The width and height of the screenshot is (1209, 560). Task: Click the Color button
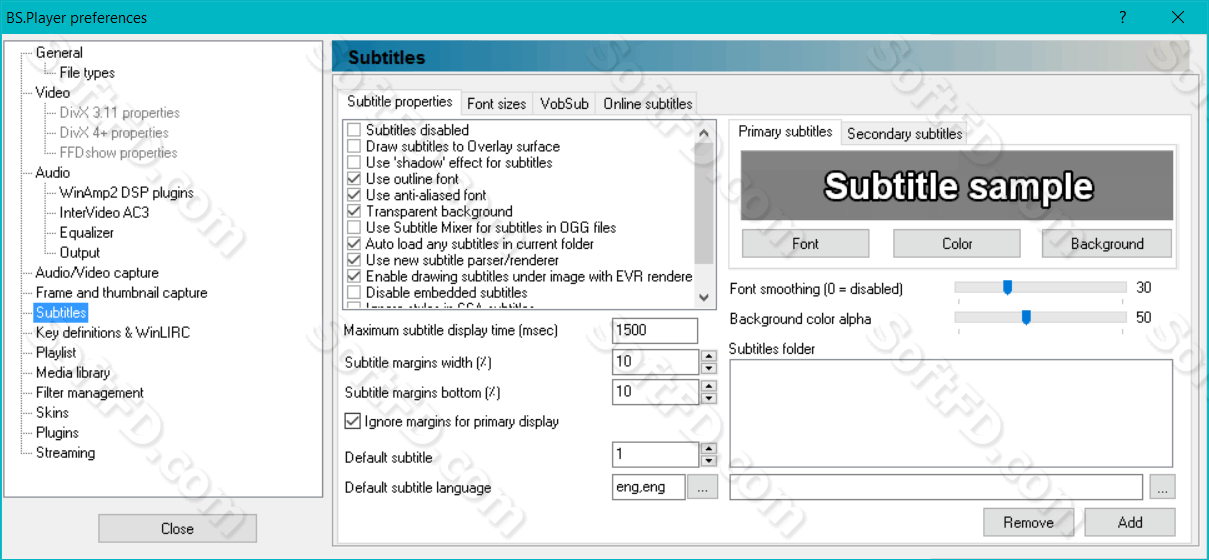pos(957,243)
